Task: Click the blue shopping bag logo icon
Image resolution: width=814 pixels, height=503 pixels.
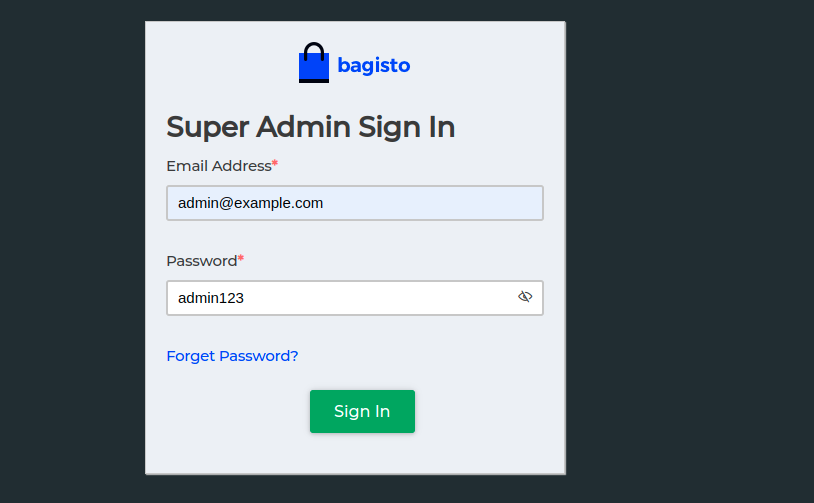Action: [314, 63]
